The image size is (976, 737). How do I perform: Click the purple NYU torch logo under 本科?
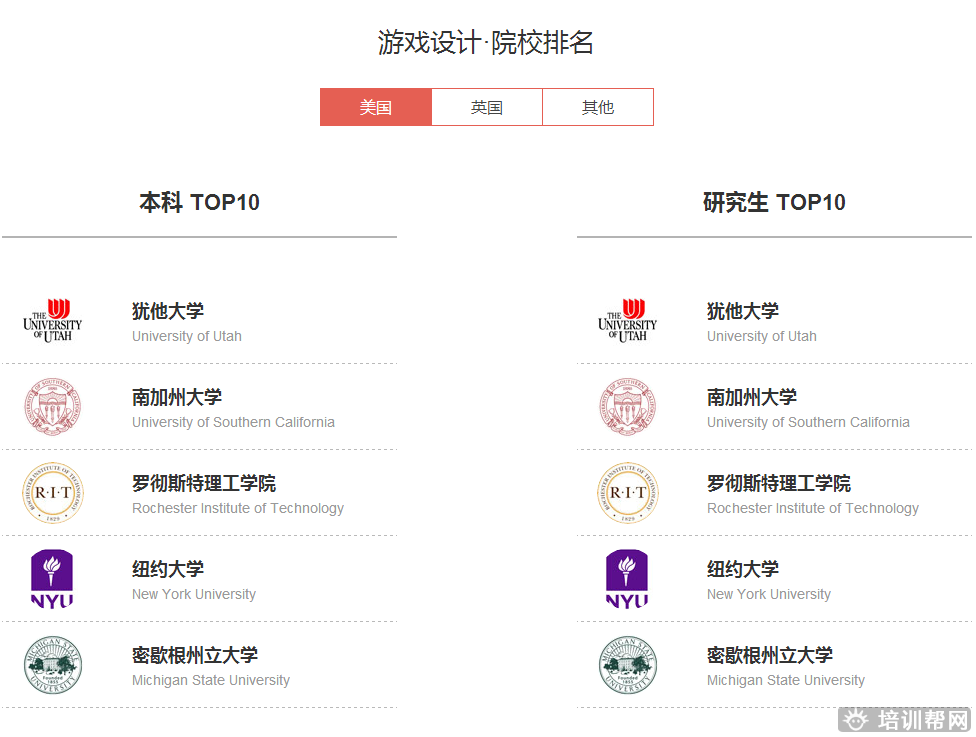point(52,579)
